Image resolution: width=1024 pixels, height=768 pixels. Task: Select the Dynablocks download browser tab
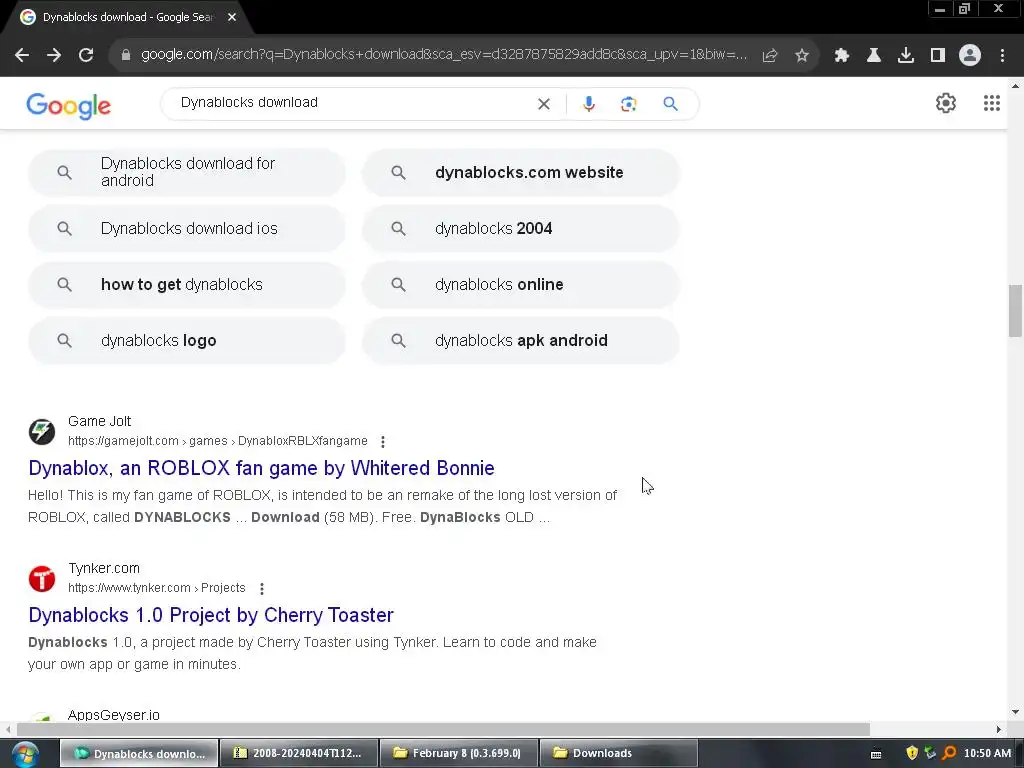[127, 17]
